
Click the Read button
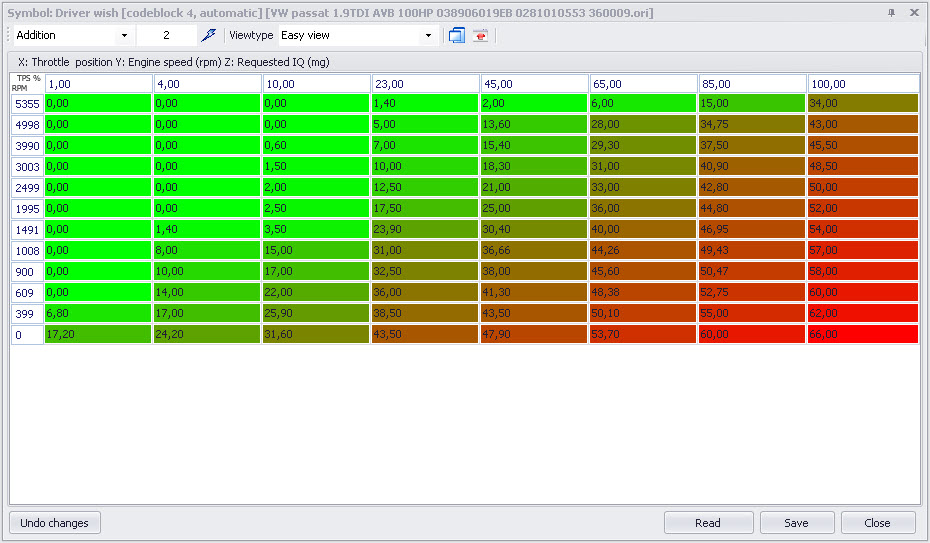708,522
